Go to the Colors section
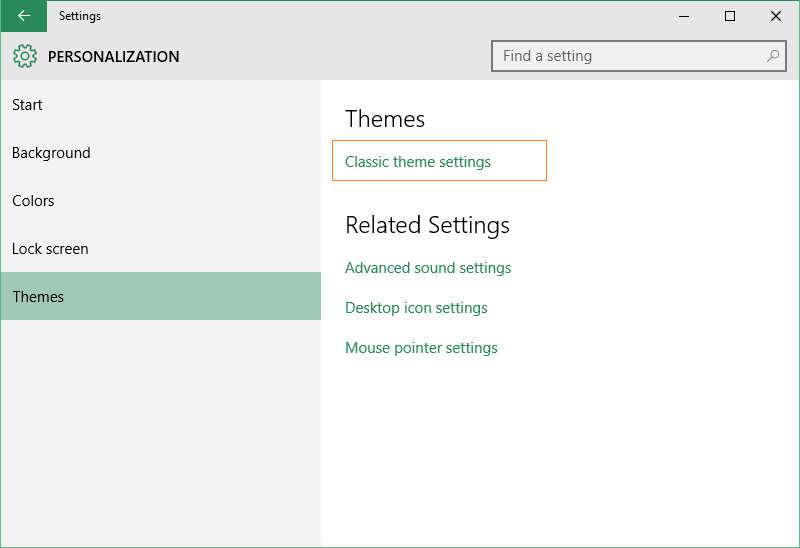Viewport: 800px width, 548px height. [33, 201]
